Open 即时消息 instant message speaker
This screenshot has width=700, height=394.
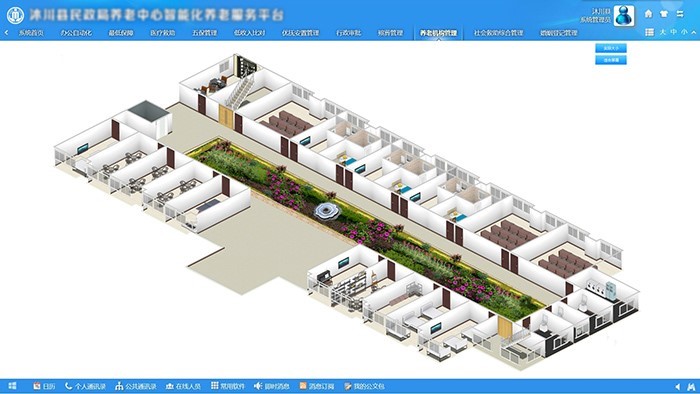pos(271,386)
